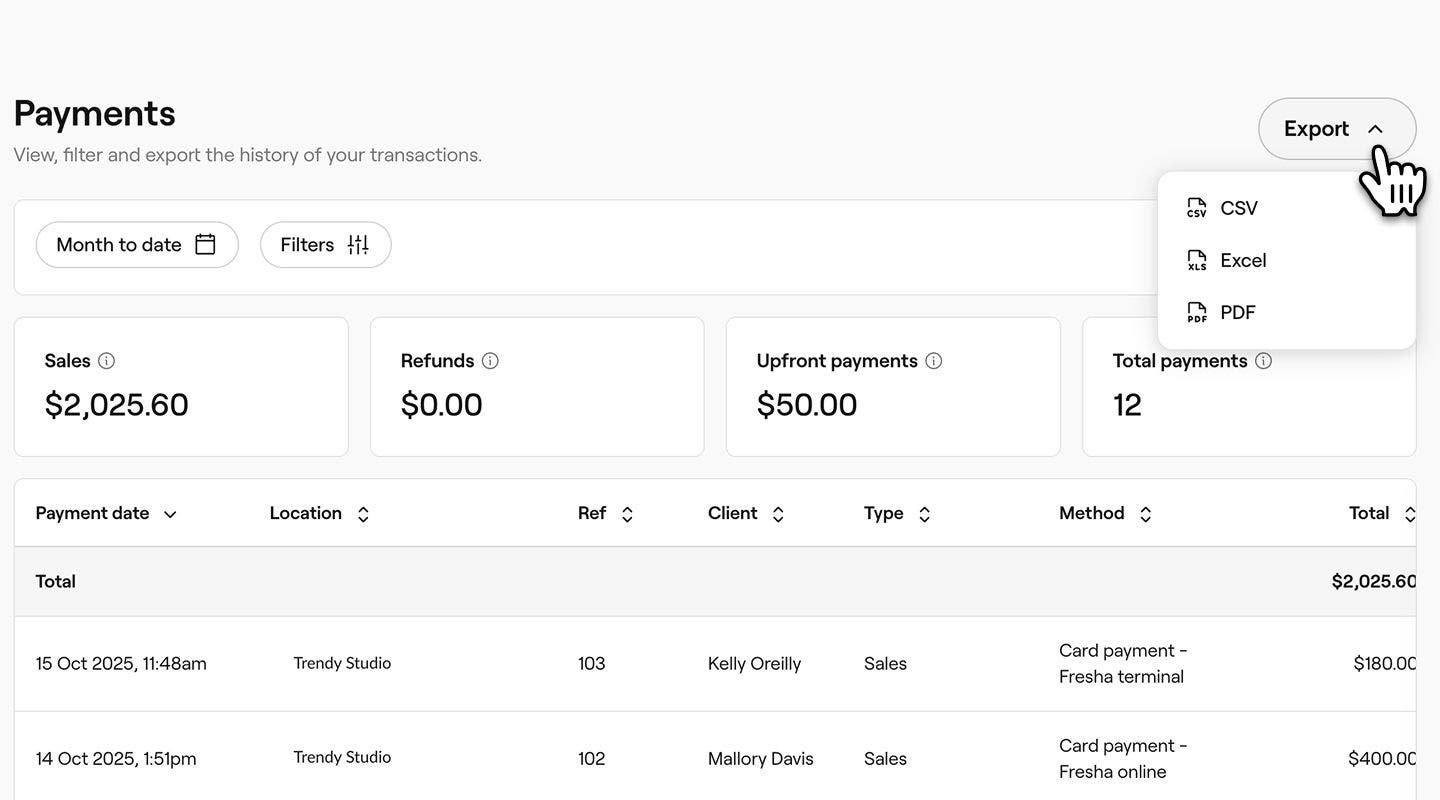Collapse the Export dropdown
The width and height of the screenshot is (1440, 800).
(1336, 129)
